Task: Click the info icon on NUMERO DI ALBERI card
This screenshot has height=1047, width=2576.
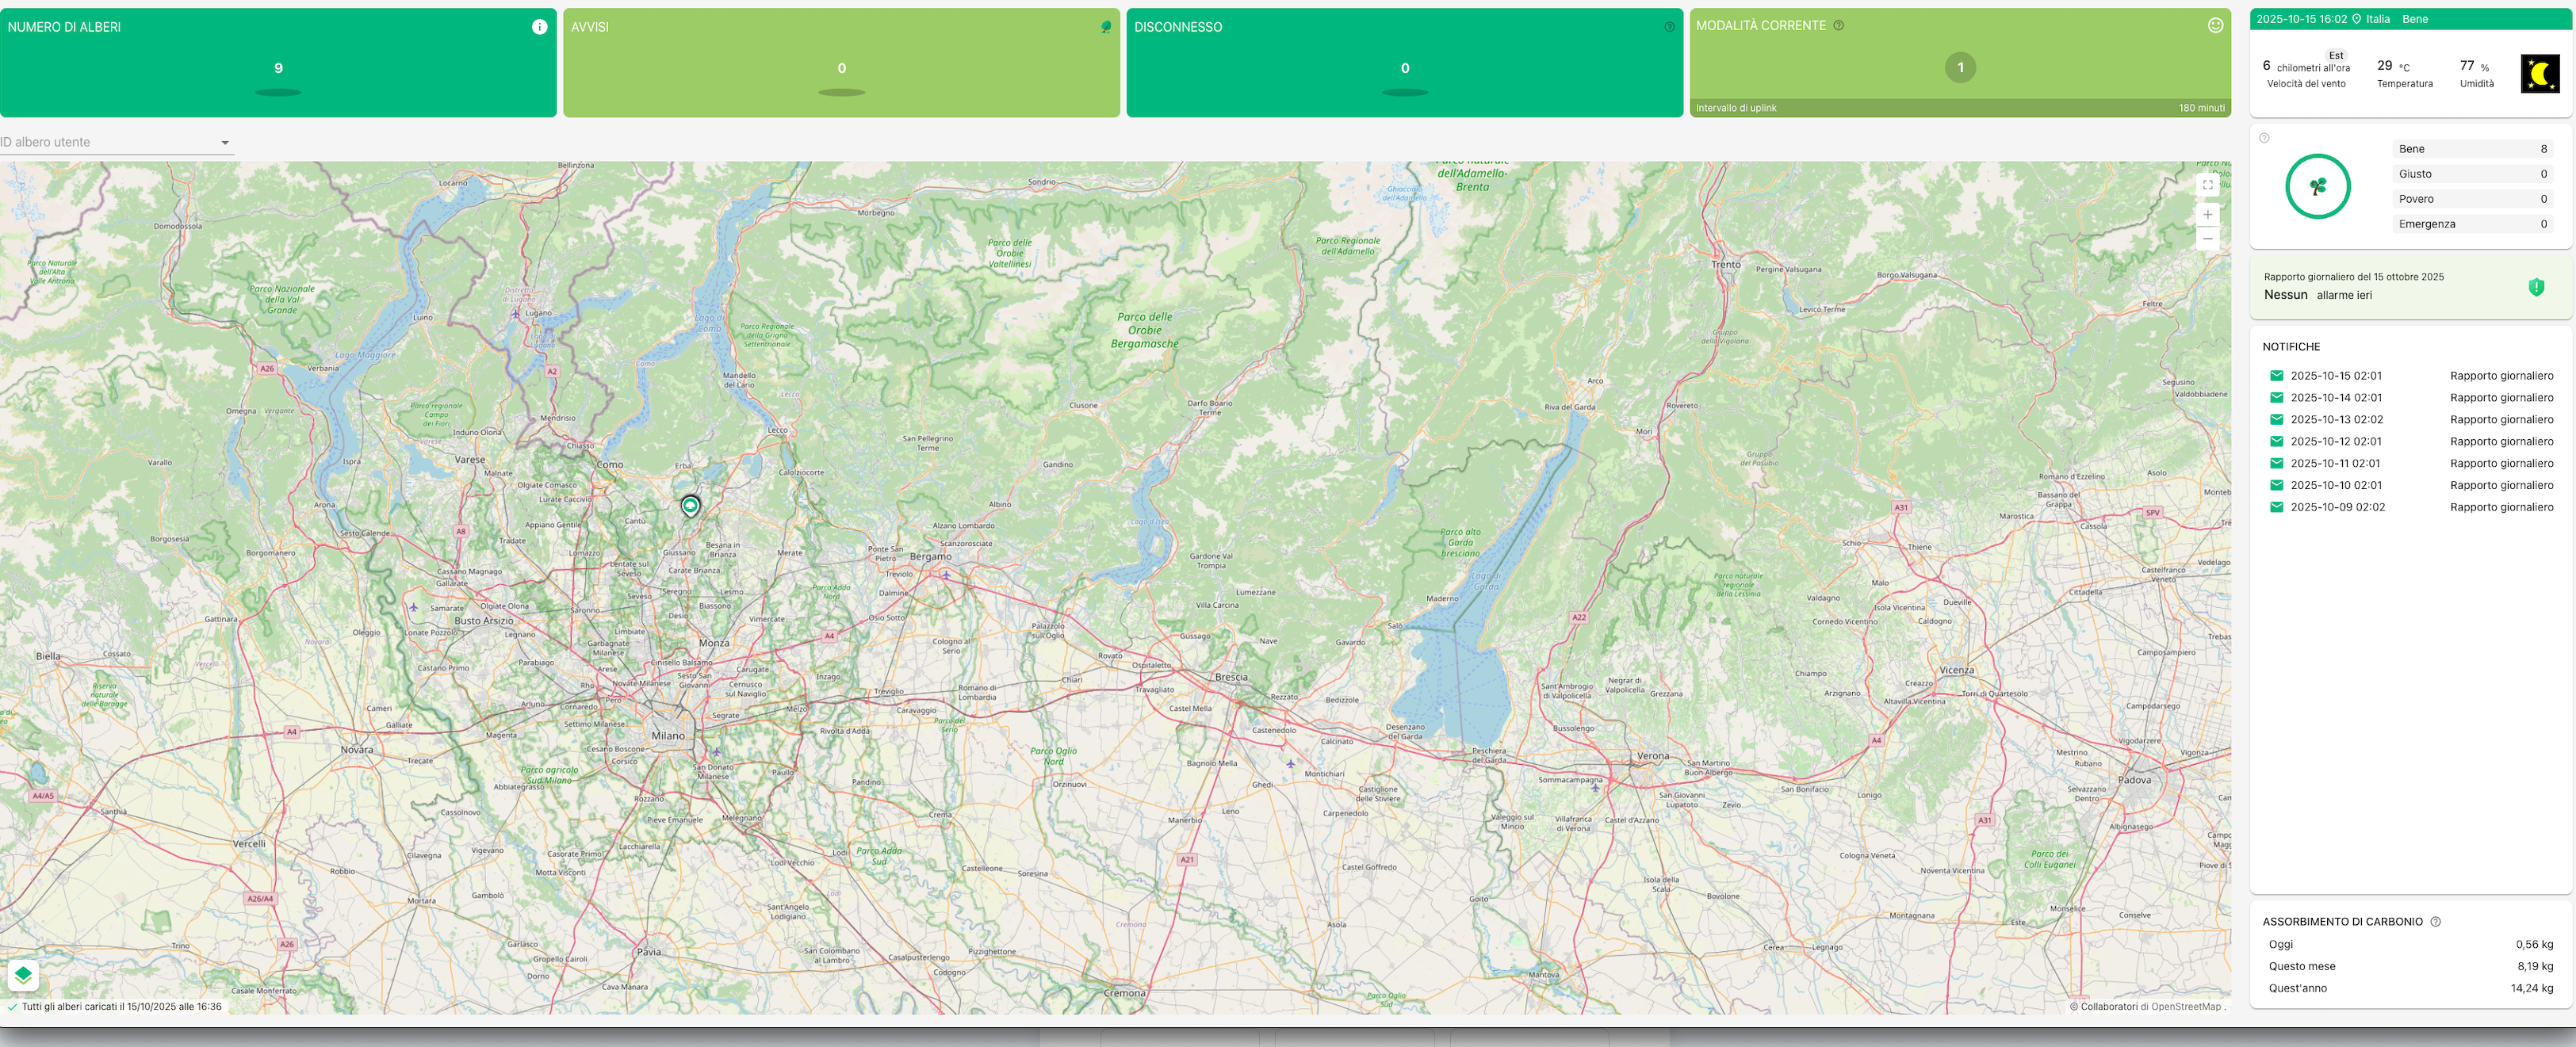Action: pyautogui.click(x=540, y=26)
